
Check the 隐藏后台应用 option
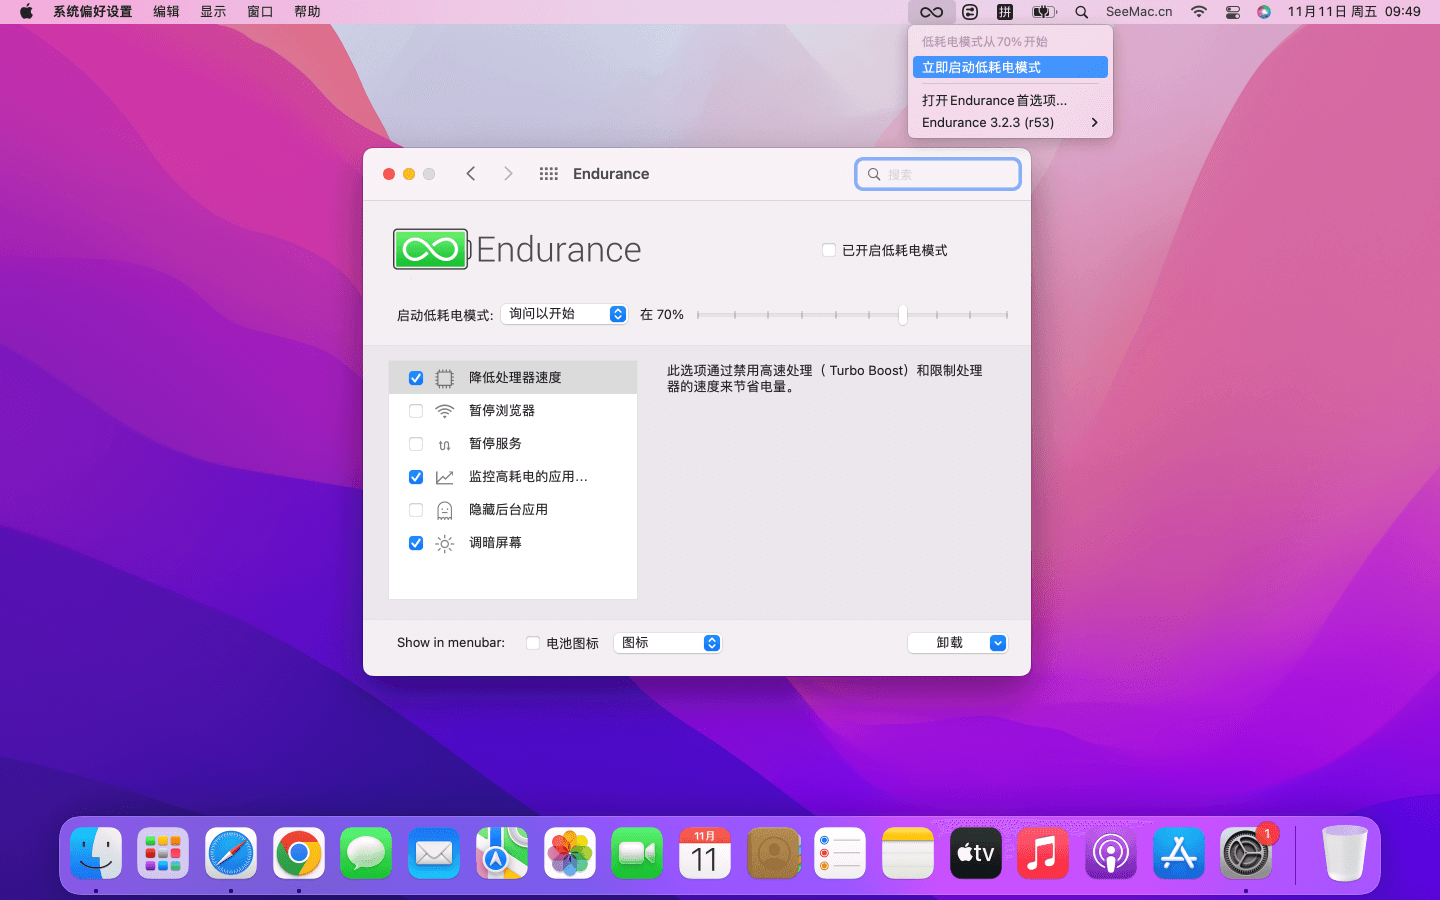(416, 510)
